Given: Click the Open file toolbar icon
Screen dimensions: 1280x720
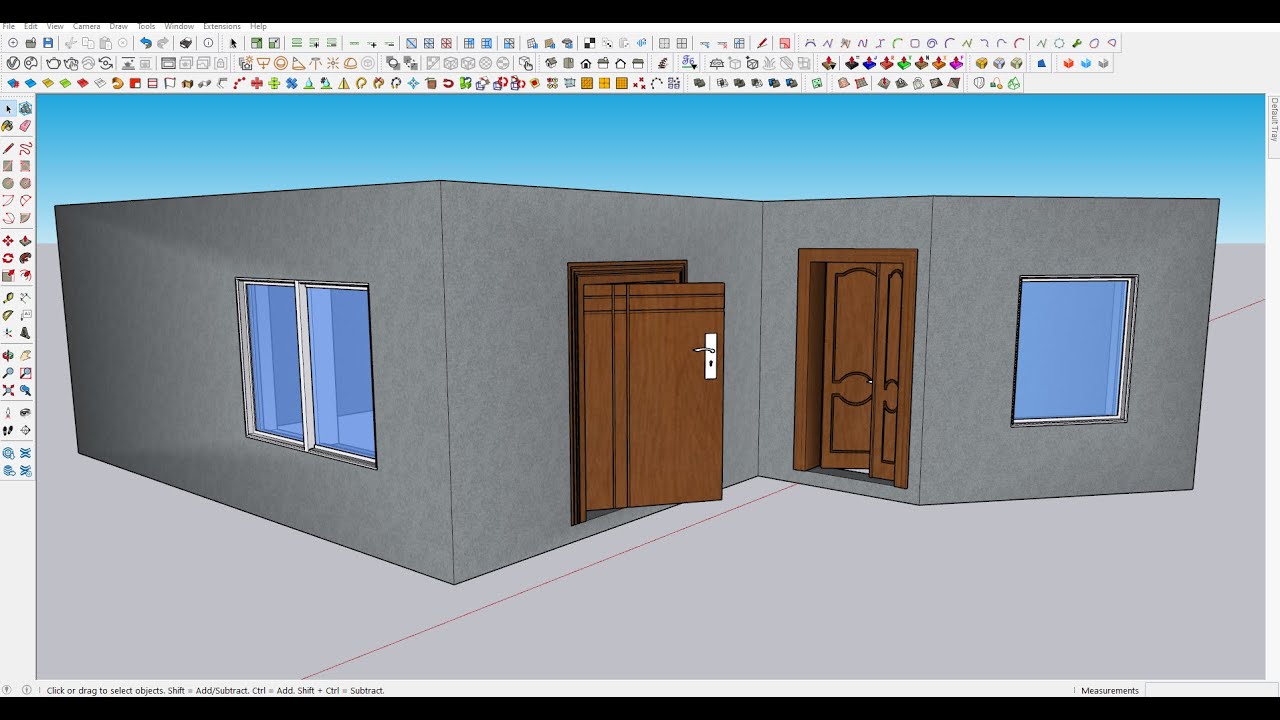Looking at the screenshot, I should pos(31,43).
